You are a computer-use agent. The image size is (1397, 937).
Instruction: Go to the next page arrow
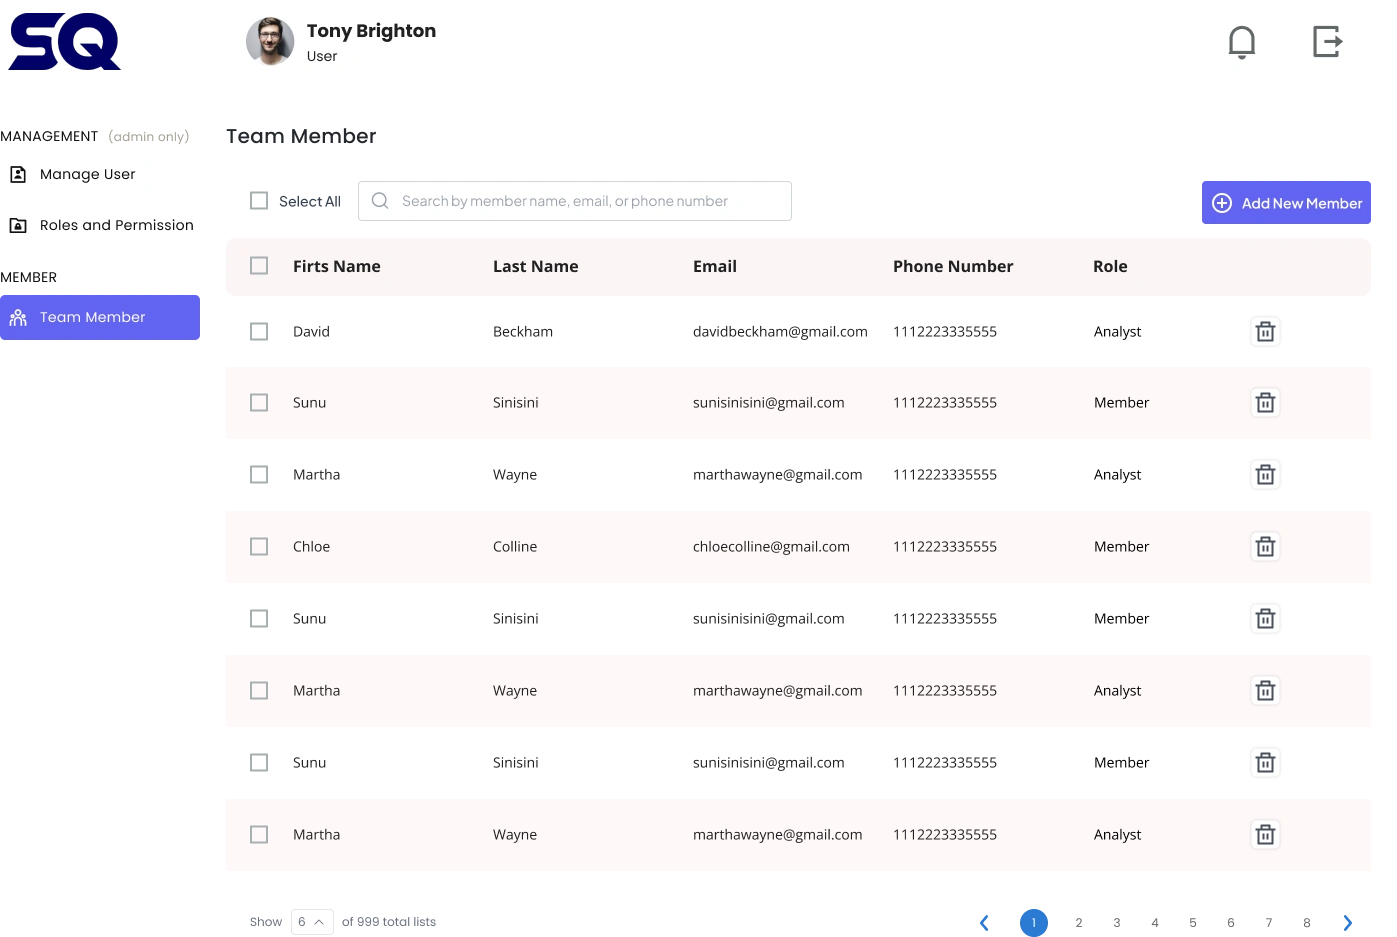pyautogui.click(x=1348, y=923)
